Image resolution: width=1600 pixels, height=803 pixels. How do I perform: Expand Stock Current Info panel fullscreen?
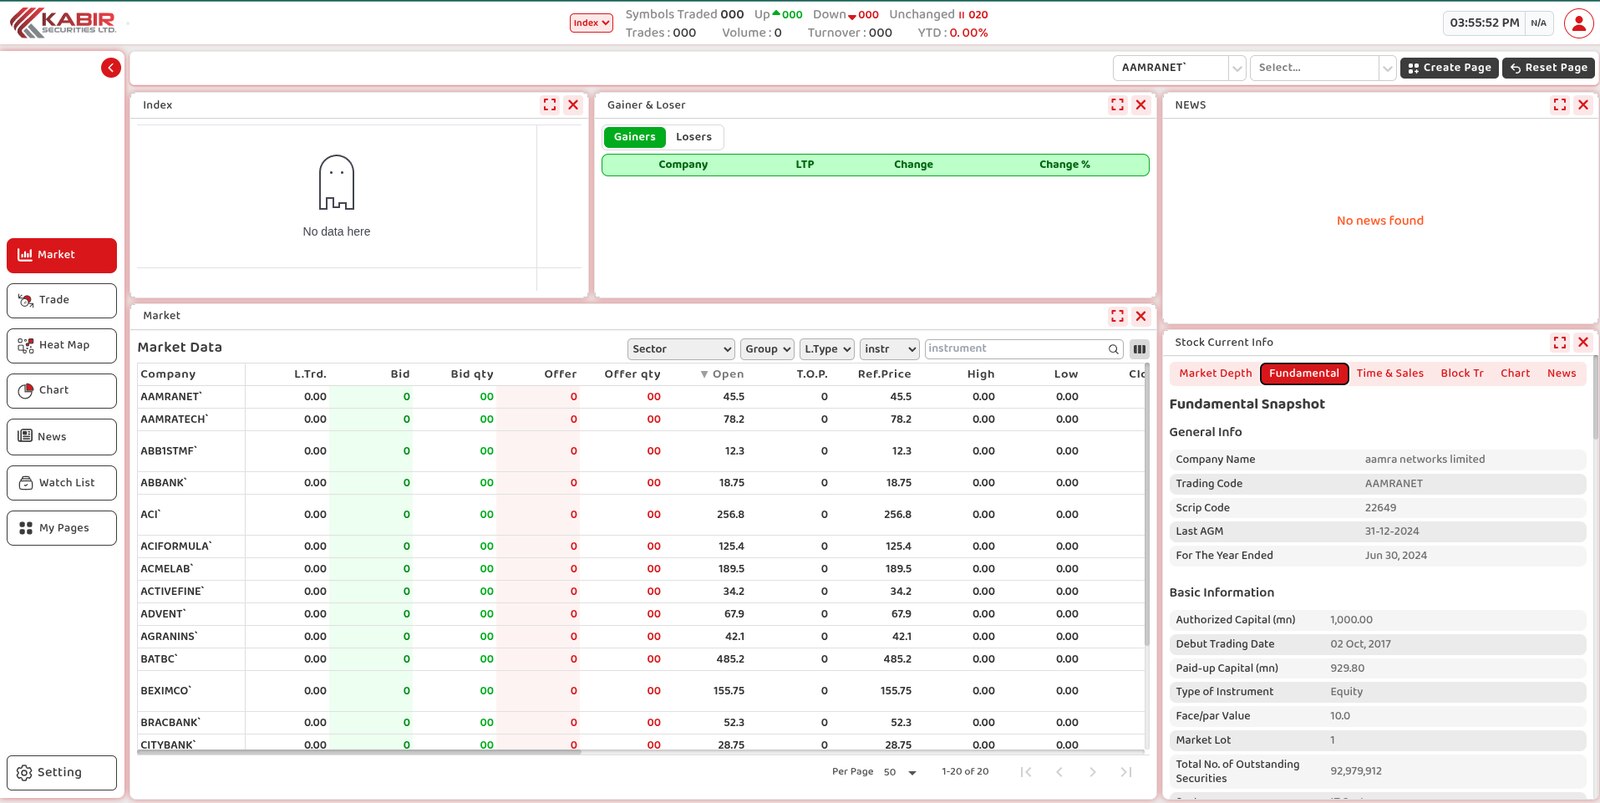click(x=1560, y=342)
